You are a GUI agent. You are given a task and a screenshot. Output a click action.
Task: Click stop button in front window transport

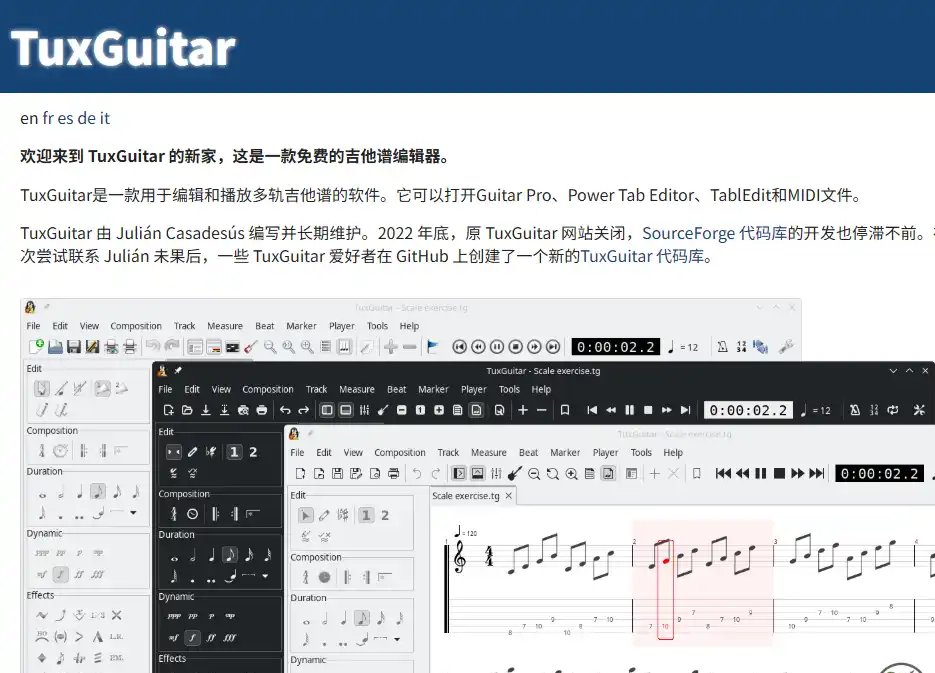[x=779, y=474]
